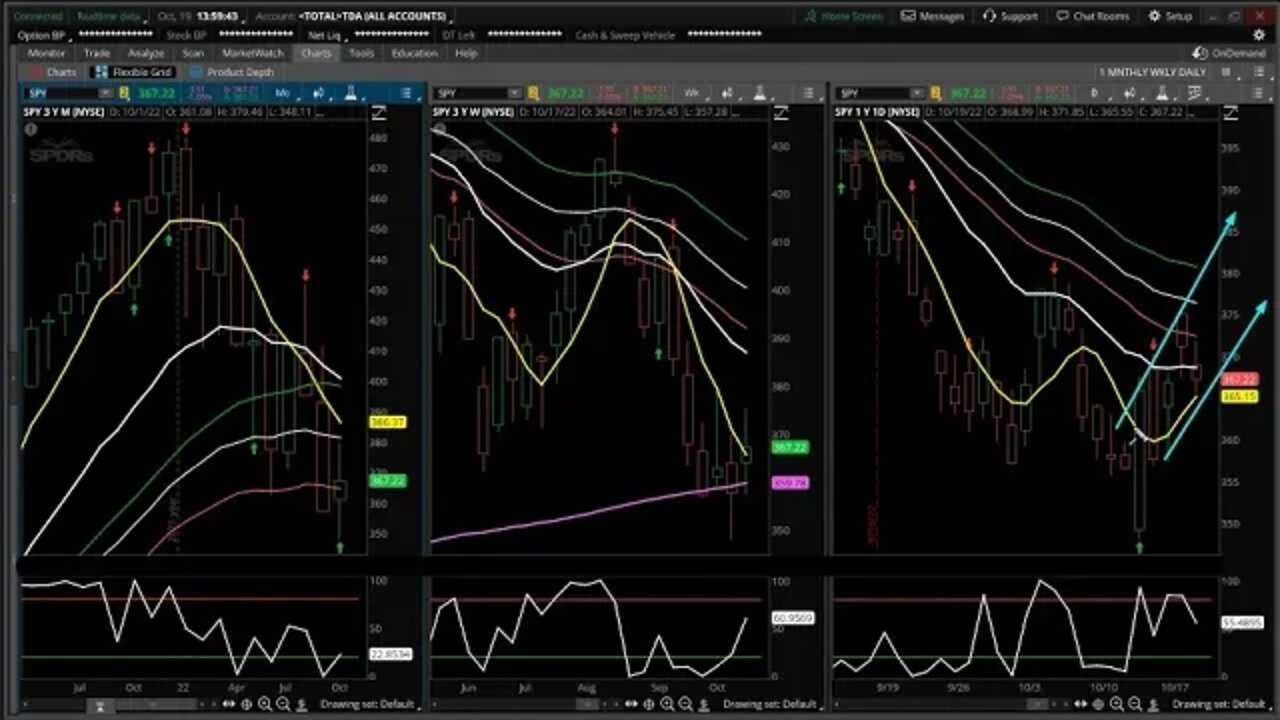Image resolution: width=1280 pixels, height=720 pixels.
Task: Switch to the Trade tab
Action: pyautogui.click(x=97, y=53)
